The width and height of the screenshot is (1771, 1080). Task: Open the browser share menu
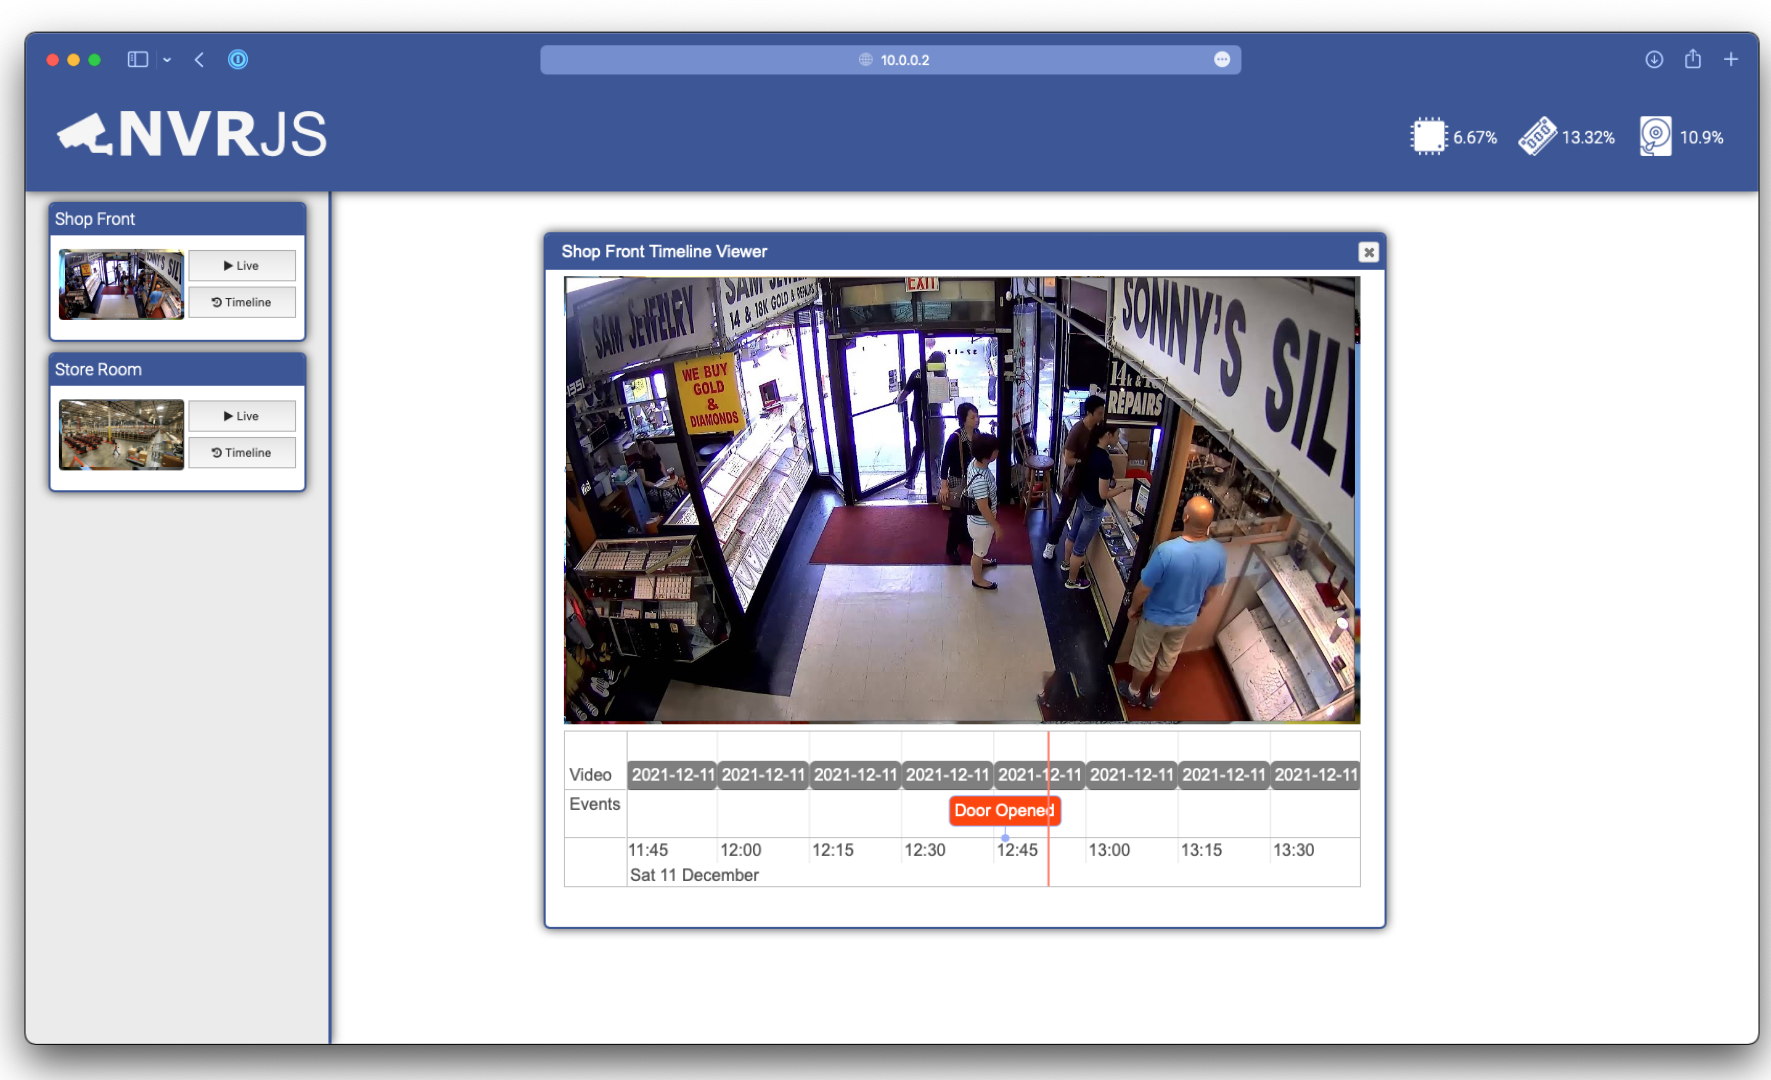[x=1692, y=59]
